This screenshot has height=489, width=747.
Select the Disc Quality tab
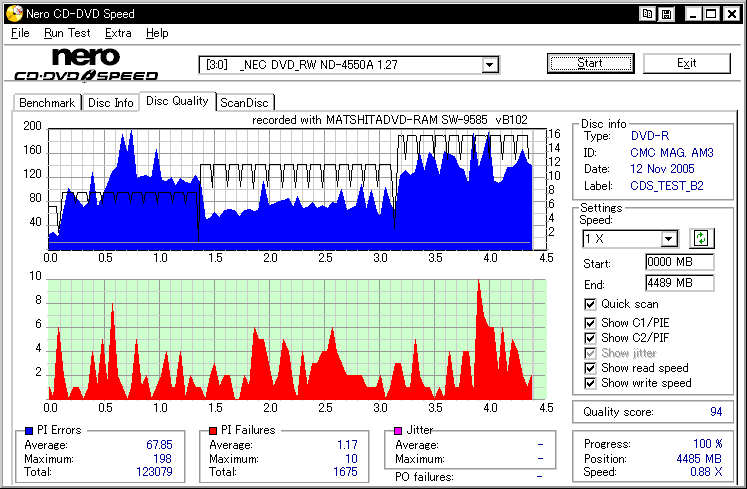click(x=177, y=101)
